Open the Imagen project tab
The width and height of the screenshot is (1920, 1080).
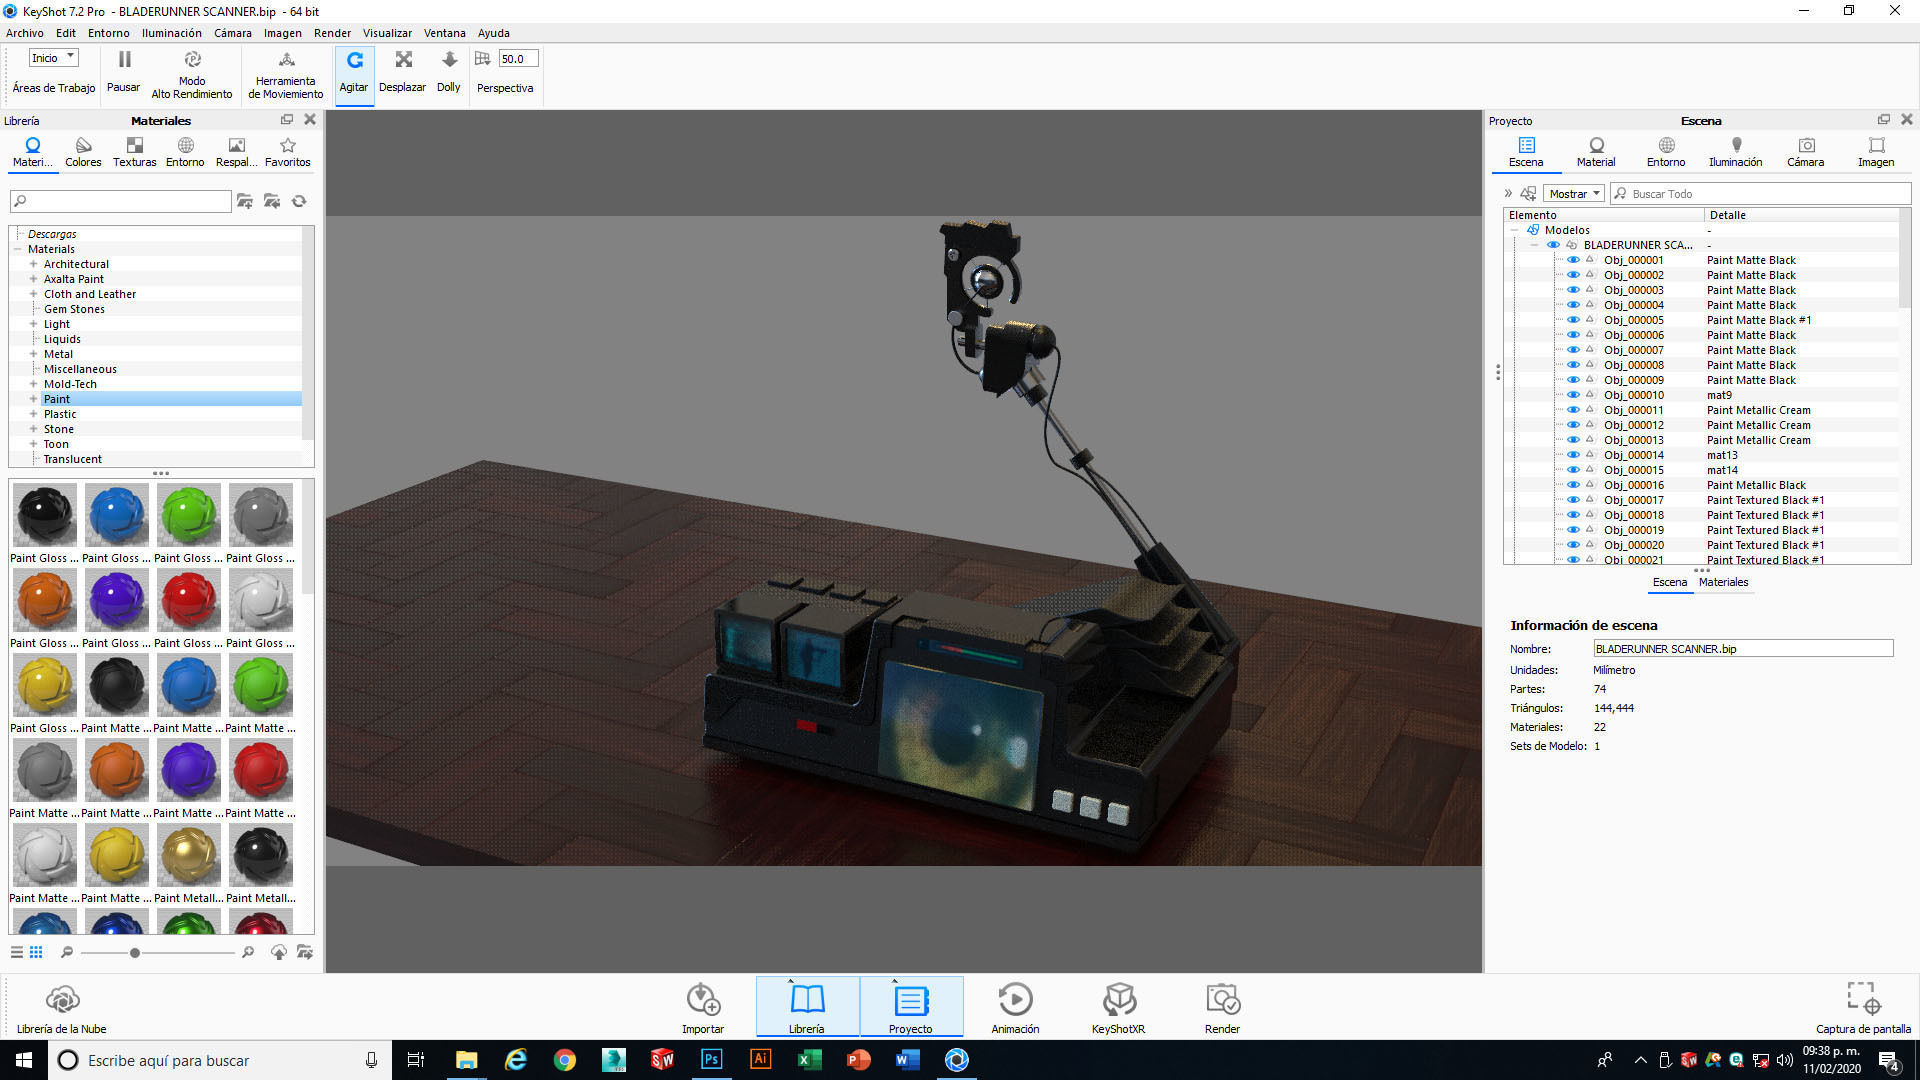click(x=1875, y=152)
